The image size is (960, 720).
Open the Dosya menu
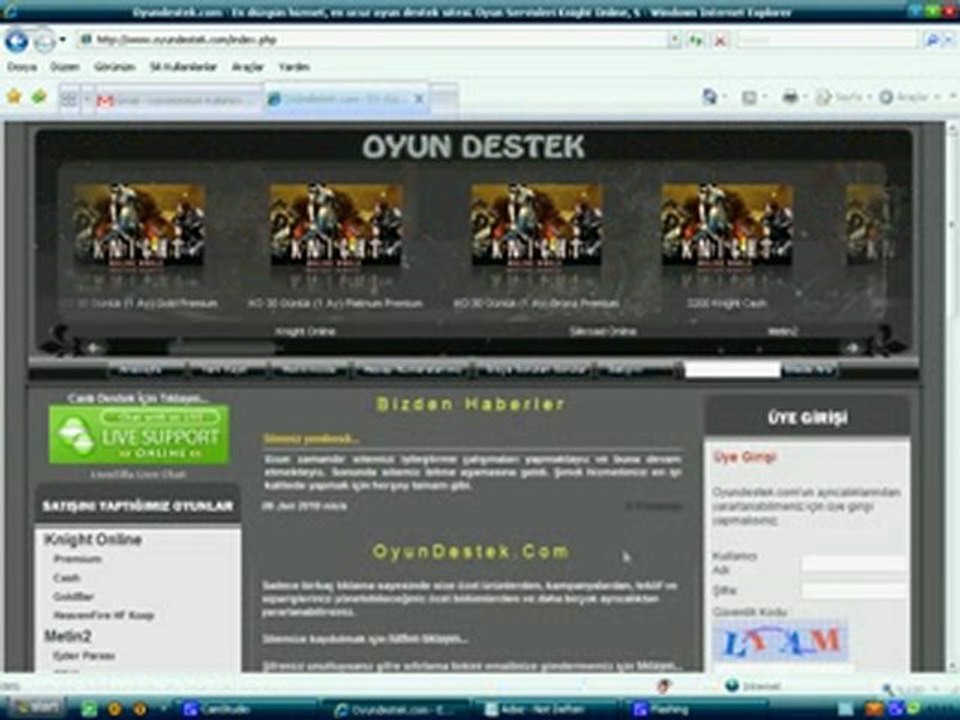(x=22, y=67)
